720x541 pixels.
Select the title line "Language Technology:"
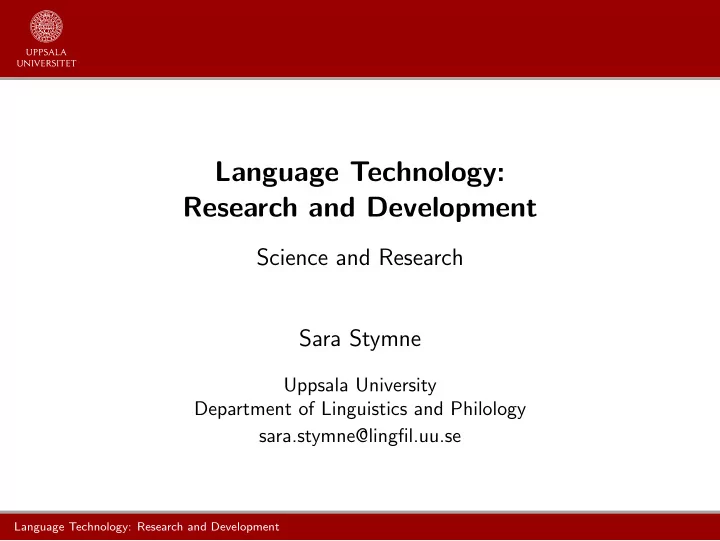tap(360, 173)
